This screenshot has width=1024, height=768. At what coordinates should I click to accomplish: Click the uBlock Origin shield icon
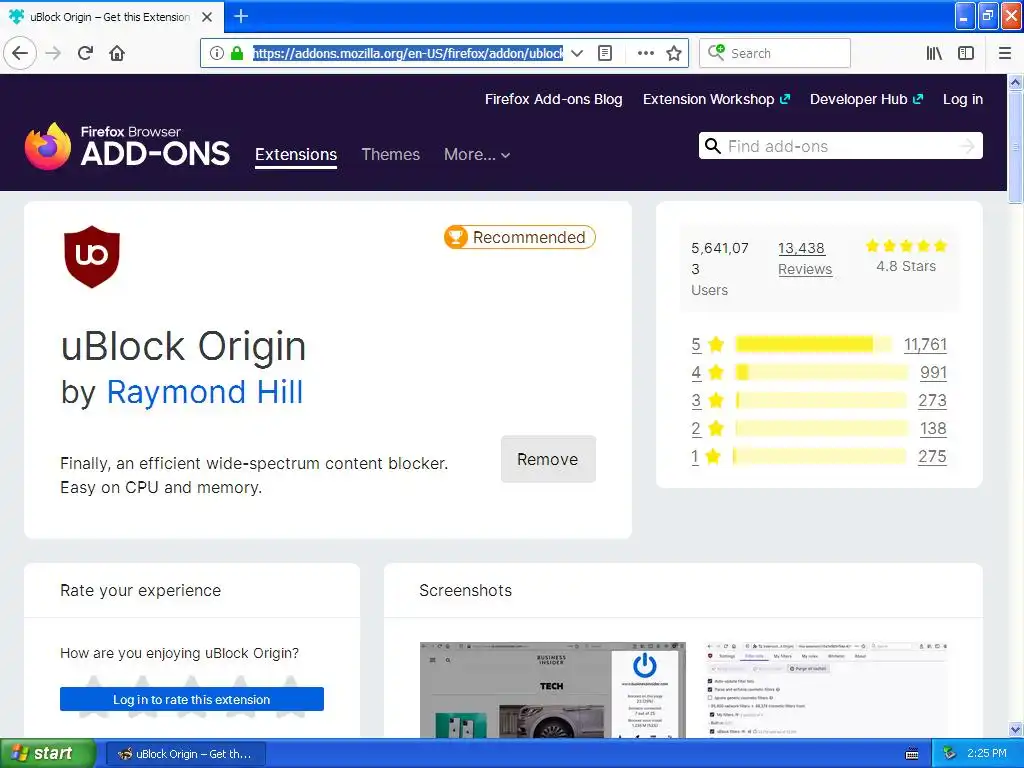[91, 257]
